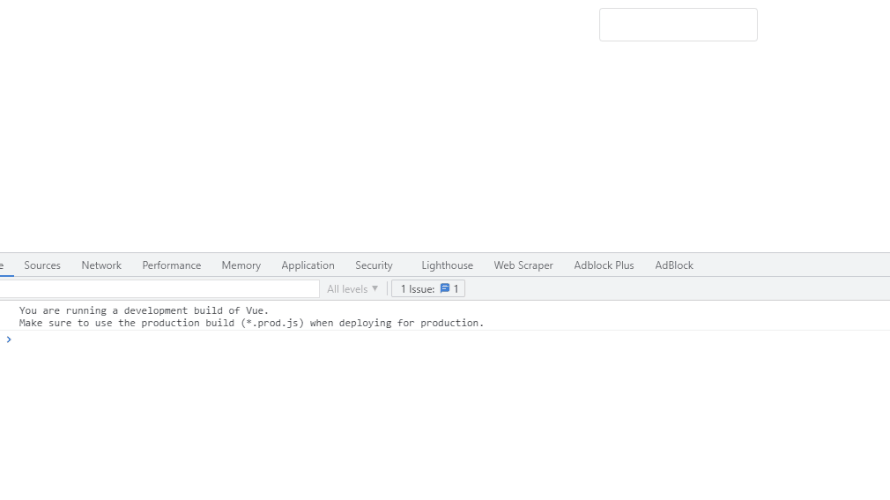The height and width of the screenshot is (500, 890).
Task: Focus the console filter input field
Action: click(x=159, y=289)
